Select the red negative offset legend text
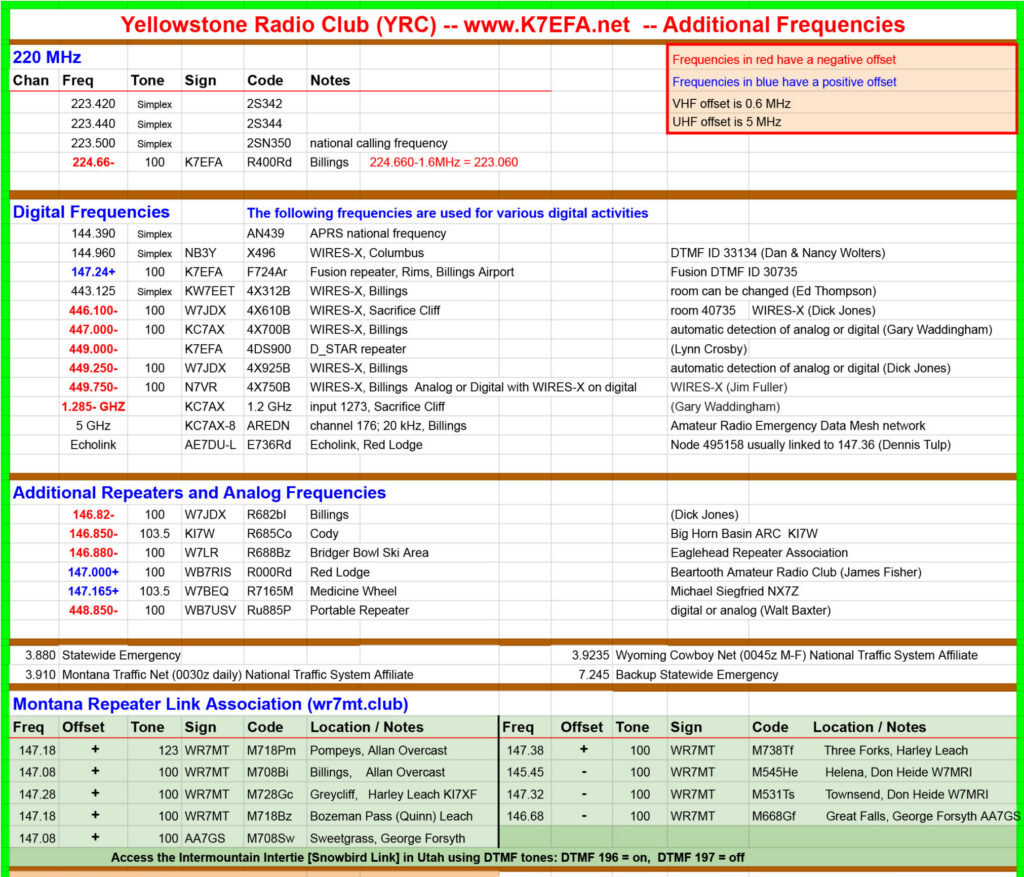This screenshot has height=877, width=1024. 784,59
